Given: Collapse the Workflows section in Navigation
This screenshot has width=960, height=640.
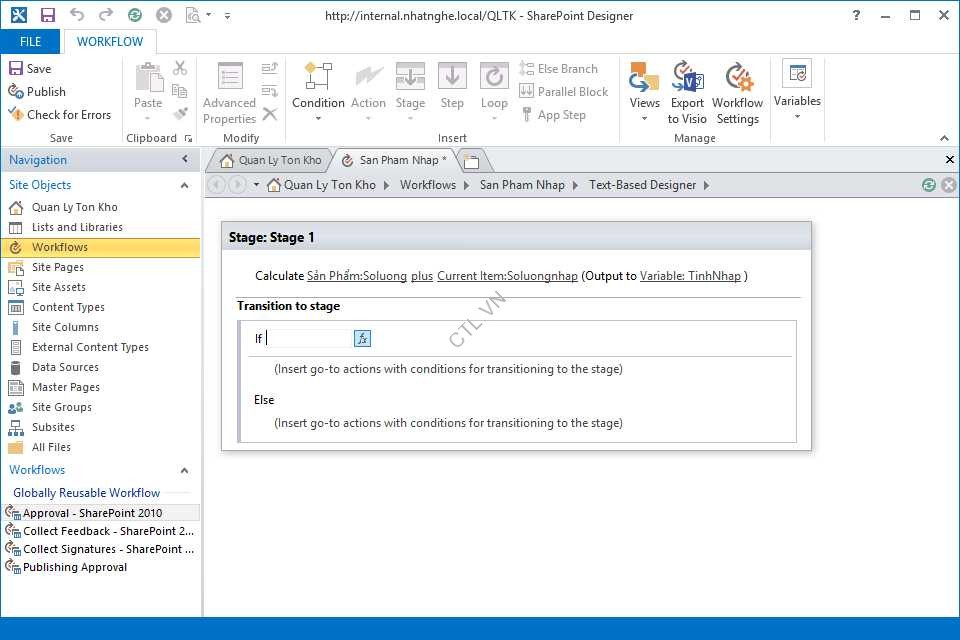Looking at the screenshot, I should (x=184, y=470).
